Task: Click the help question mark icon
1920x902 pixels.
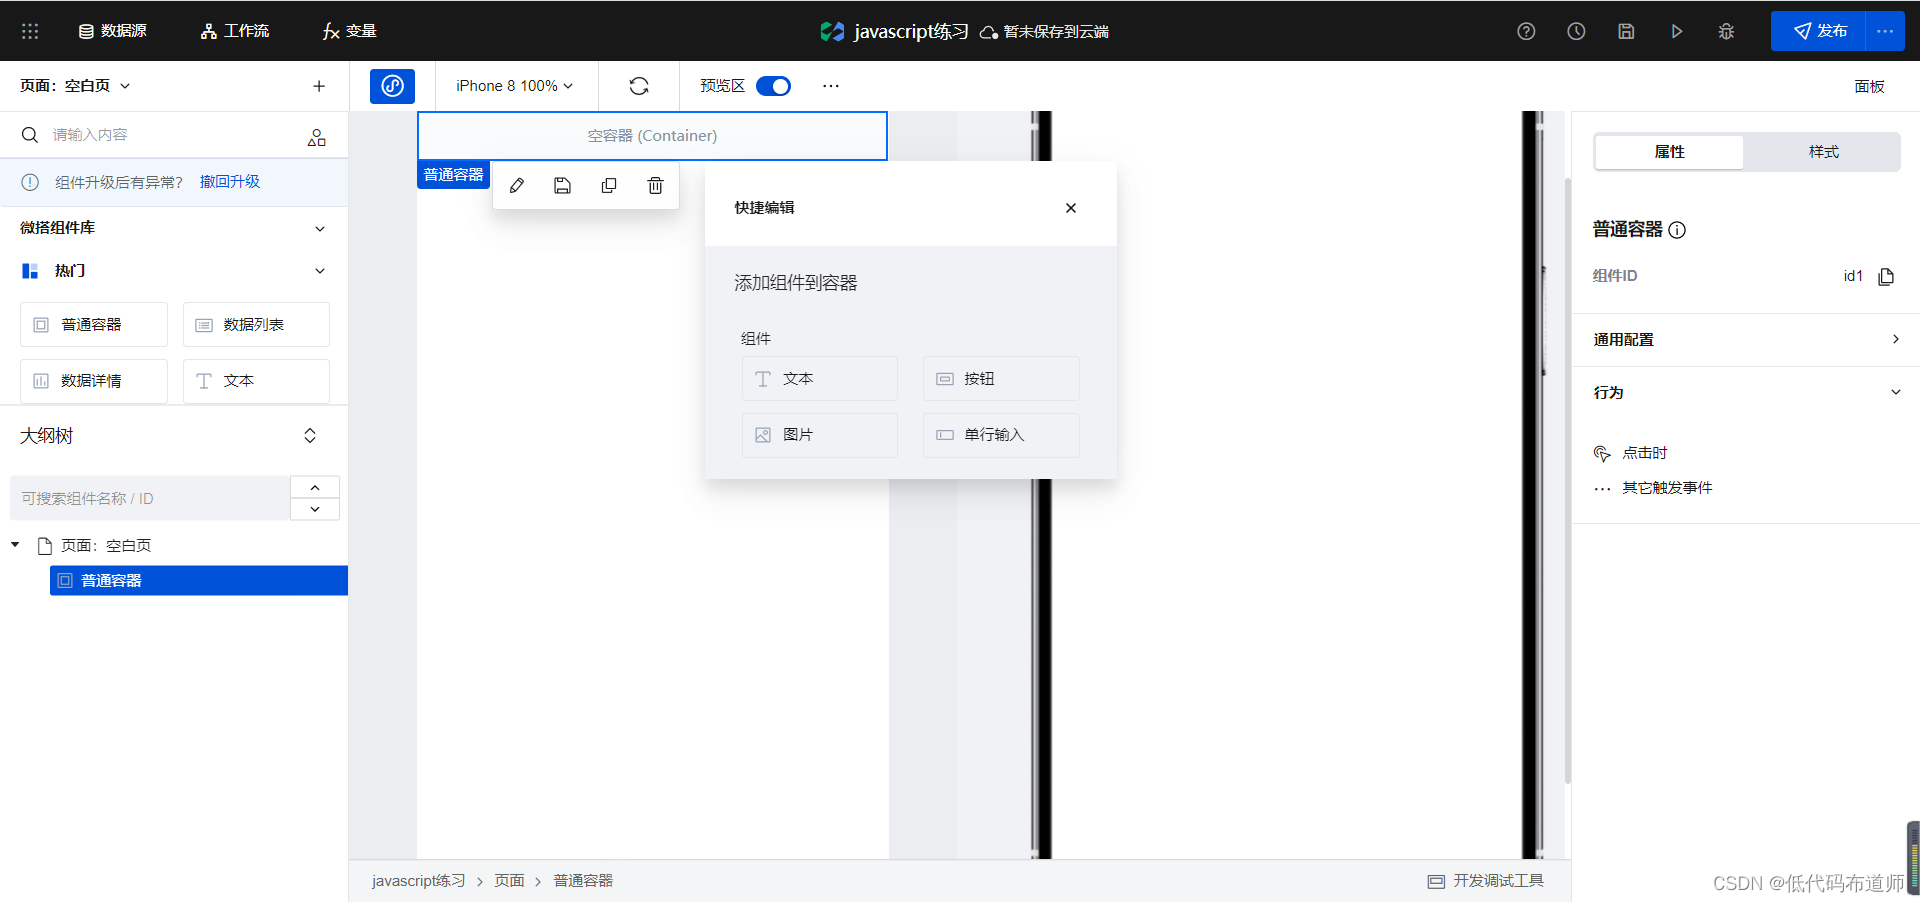Action: click(1526, 31)
